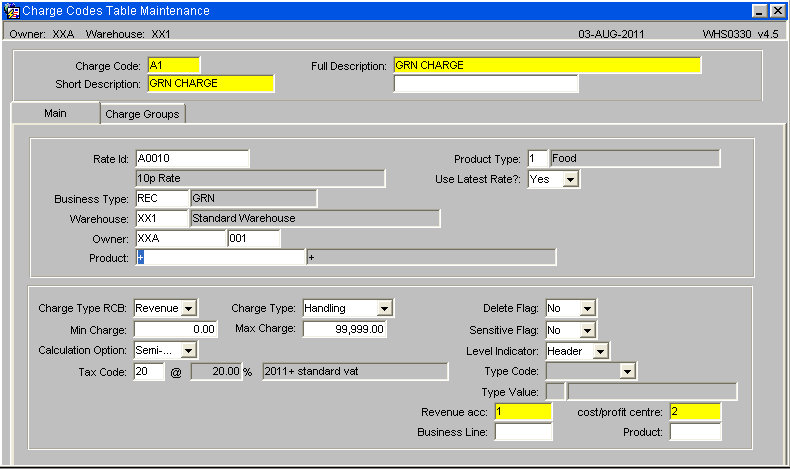The image size is (790, 469).
Task: Click the Min Charge field 0.00
Action: [176, 329]
